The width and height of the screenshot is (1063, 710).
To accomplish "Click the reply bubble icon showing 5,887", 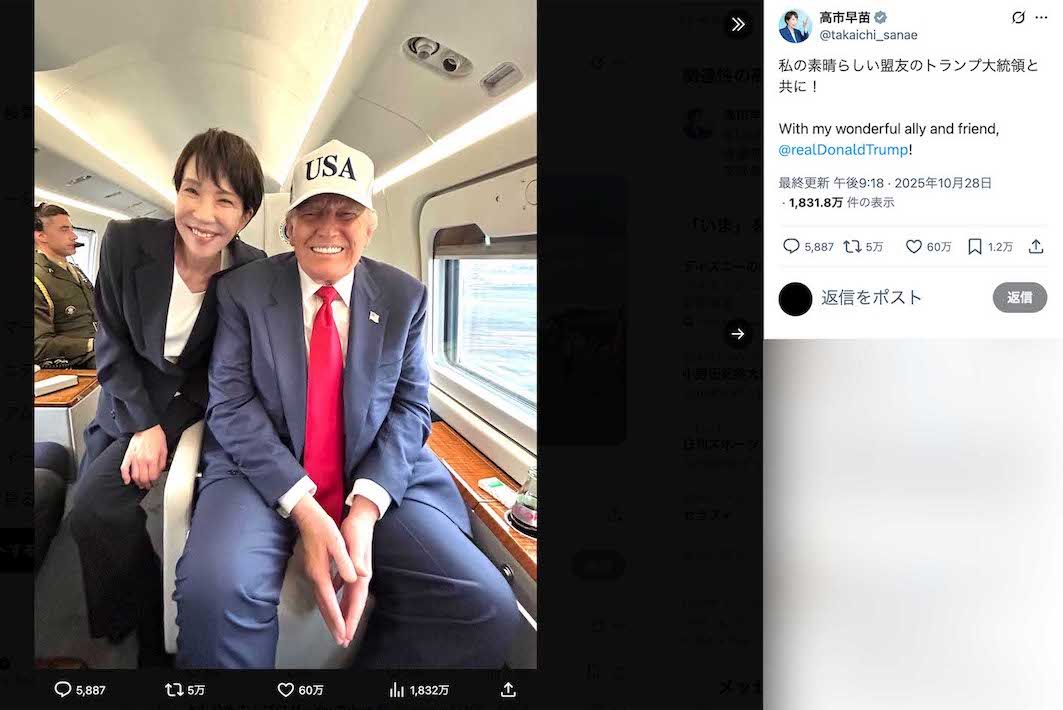I will pyautogui.click(x=791, y=246).
